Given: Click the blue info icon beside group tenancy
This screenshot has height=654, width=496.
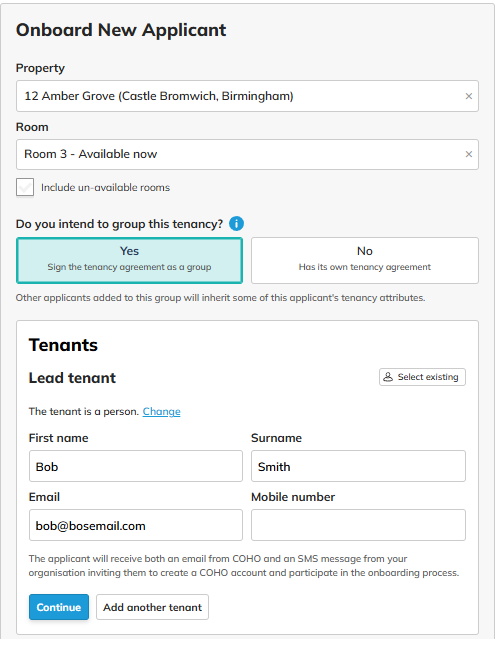Looking at the screenshot, I should click(x=237, y=224).
